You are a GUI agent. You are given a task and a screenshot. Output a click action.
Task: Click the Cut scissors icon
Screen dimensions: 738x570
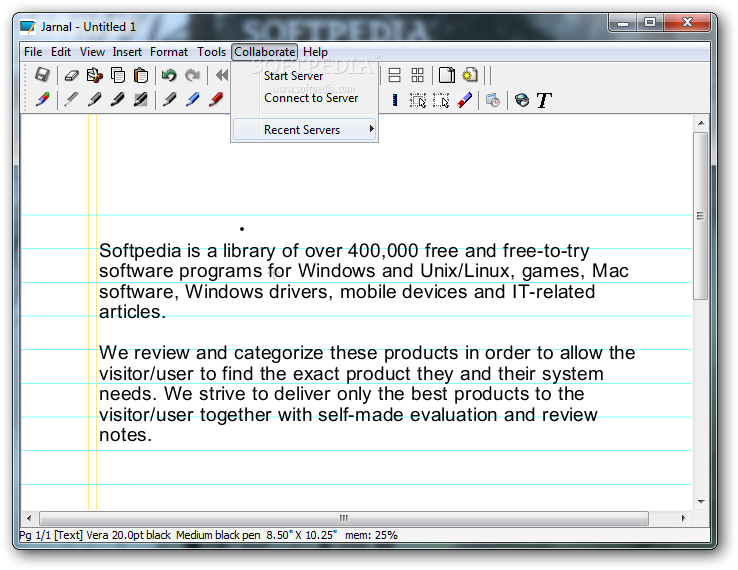(95, 75)
